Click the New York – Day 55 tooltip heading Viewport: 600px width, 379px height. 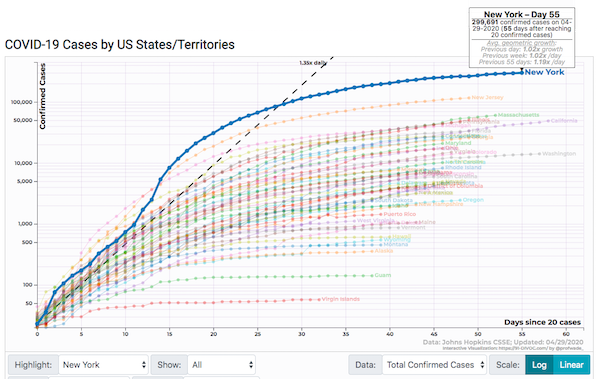[x=522, y=14]
